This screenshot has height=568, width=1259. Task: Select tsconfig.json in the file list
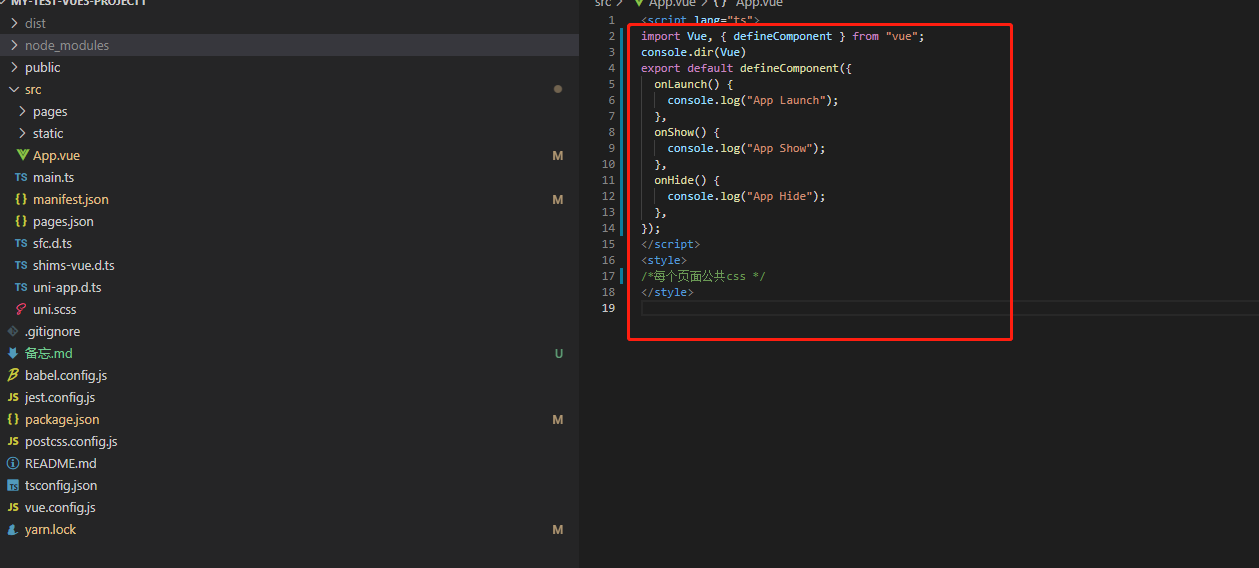coord(61,485)
